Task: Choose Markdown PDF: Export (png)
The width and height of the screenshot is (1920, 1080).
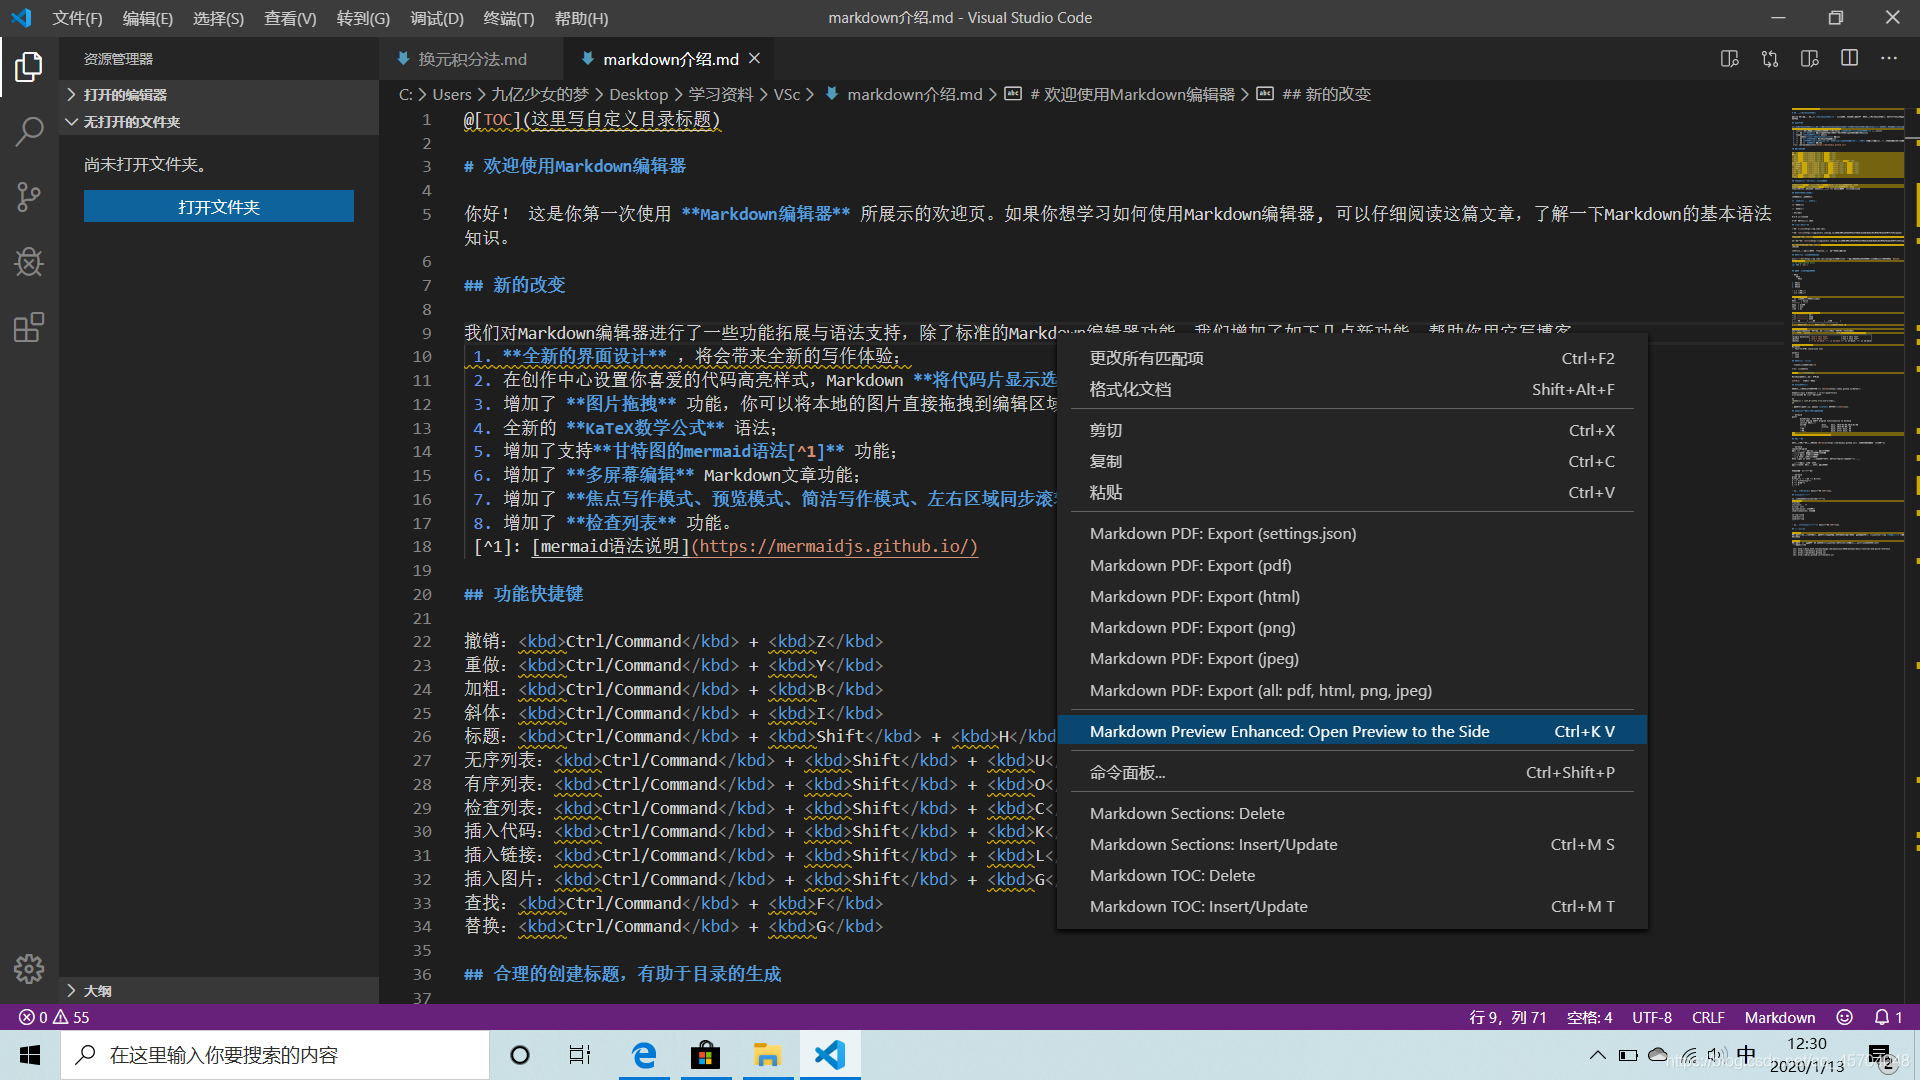Action: pos(1352,627)
